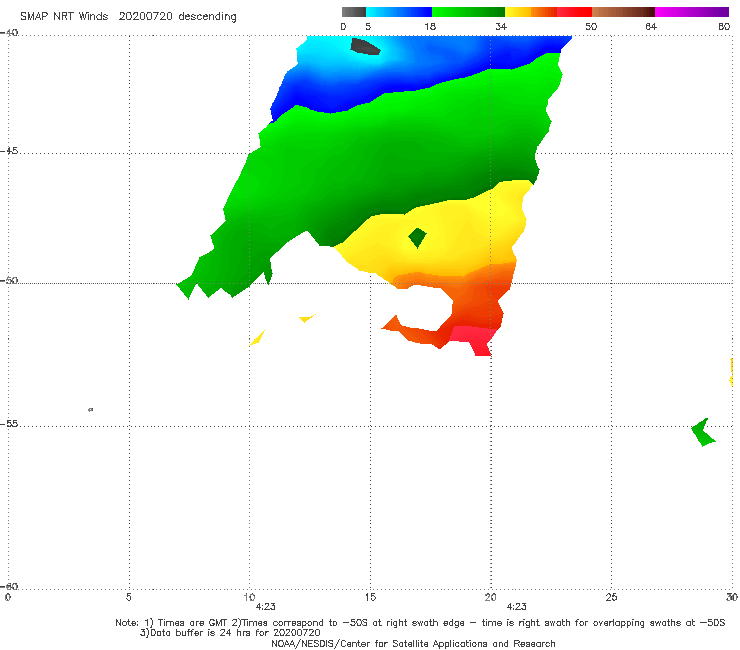Image resolution: width=740 pixels, height=650 pixels.
Task: Click the longitude axis label "20"
Action: tap(491, 597)
